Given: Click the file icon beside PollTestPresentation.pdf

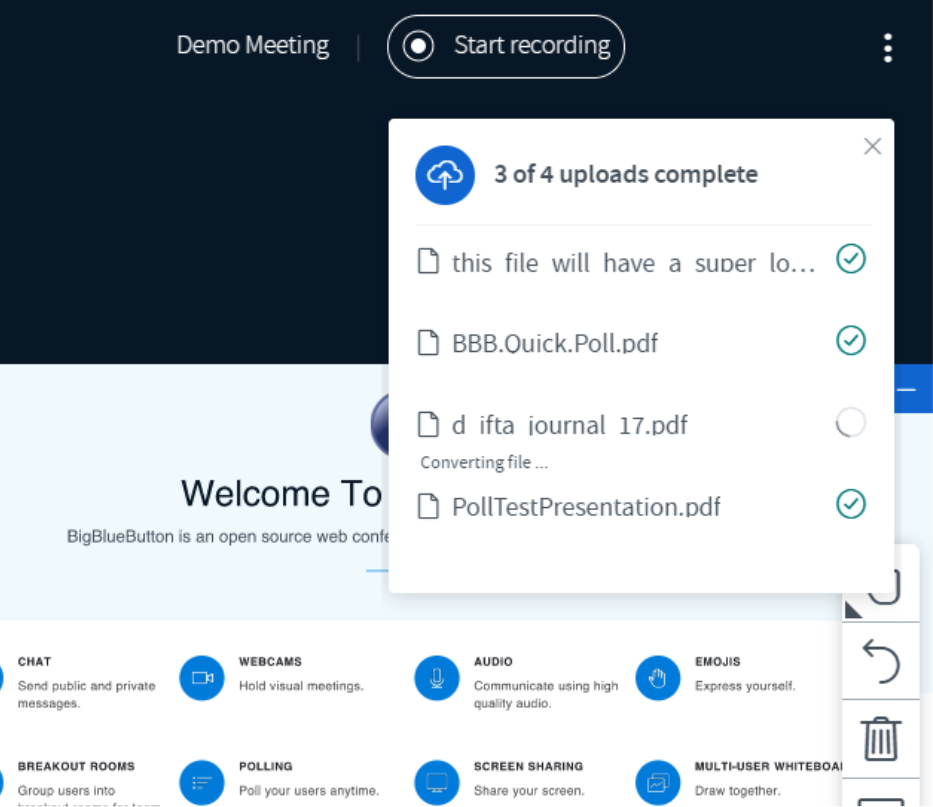Looking at the screenshot, I should pos(428,506).
